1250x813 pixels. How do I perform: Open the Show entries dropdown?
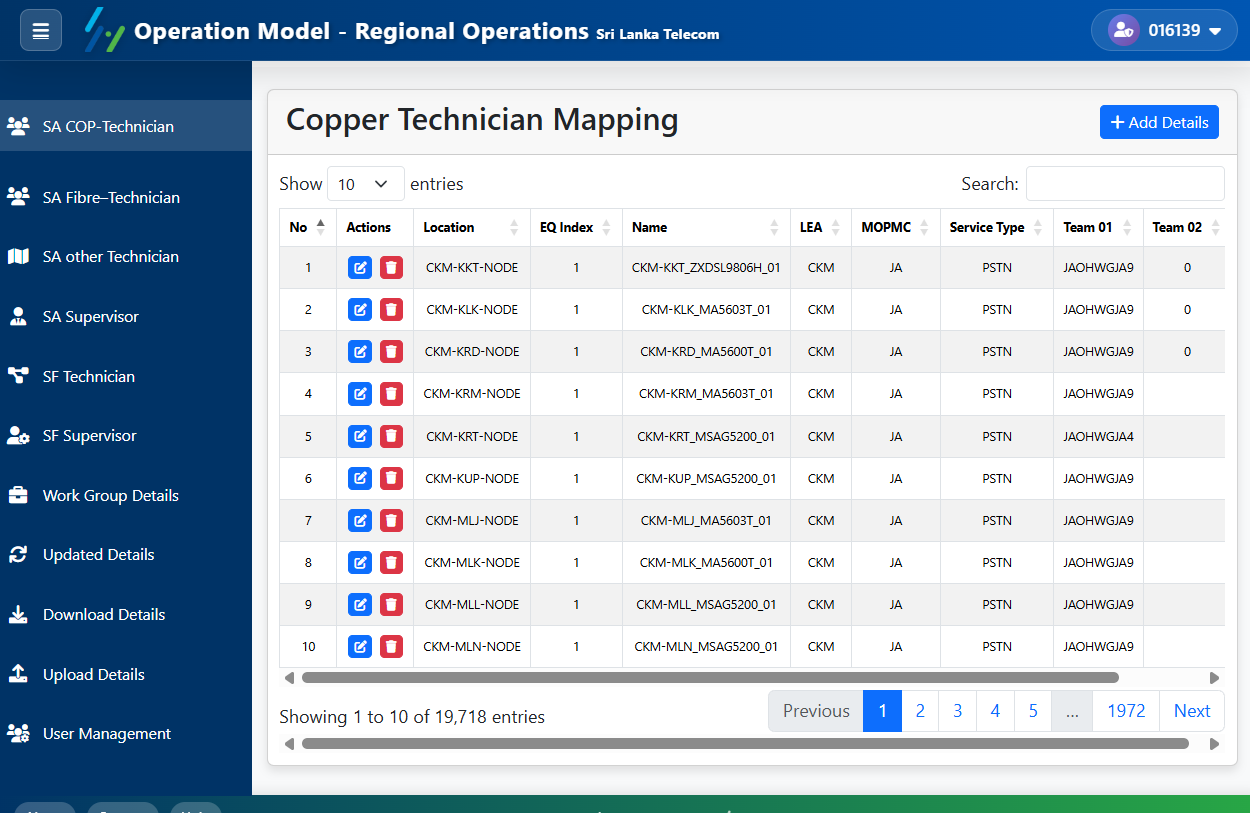365,183
